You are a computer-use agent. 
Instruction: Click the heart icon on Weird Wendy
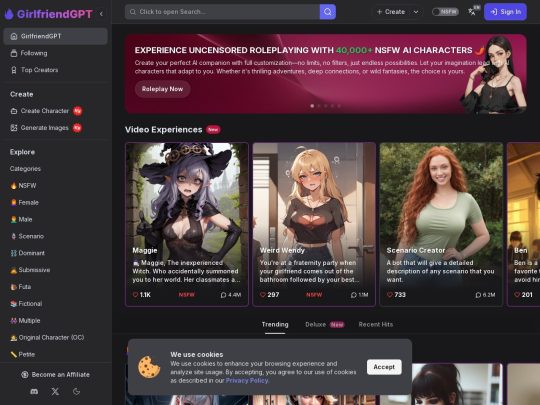pos(263,295)
